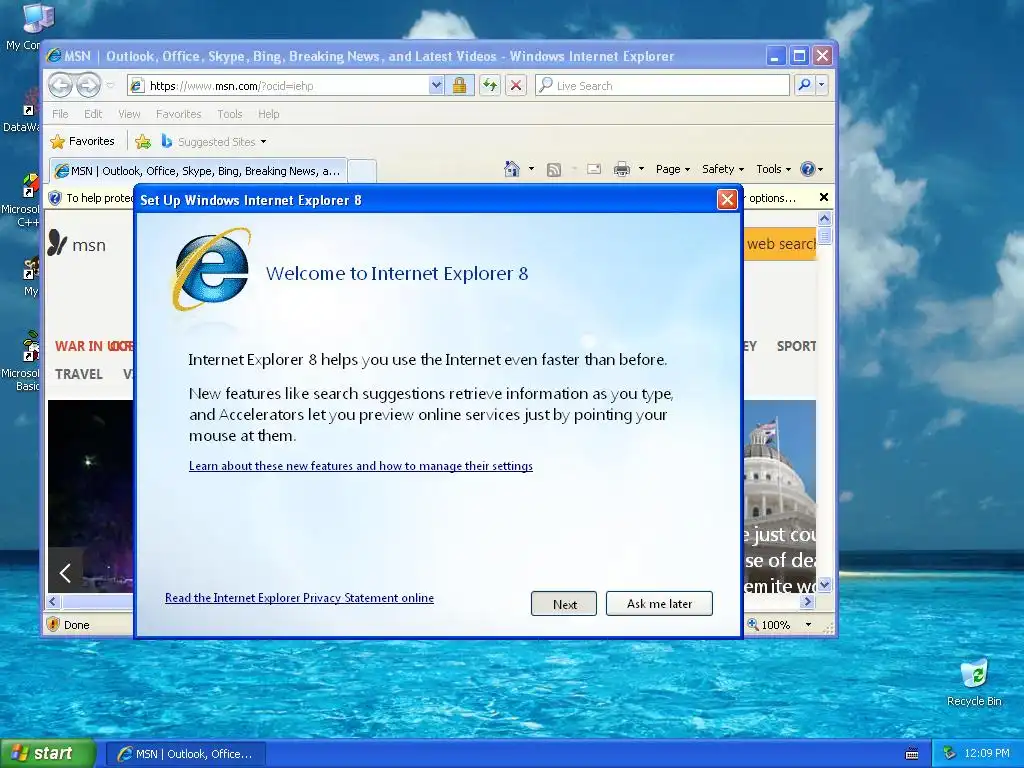The height and width of the screenshot is (768, 1024).
Task: Click vertical scrollbar up arrow
Action: pos(824,219)
